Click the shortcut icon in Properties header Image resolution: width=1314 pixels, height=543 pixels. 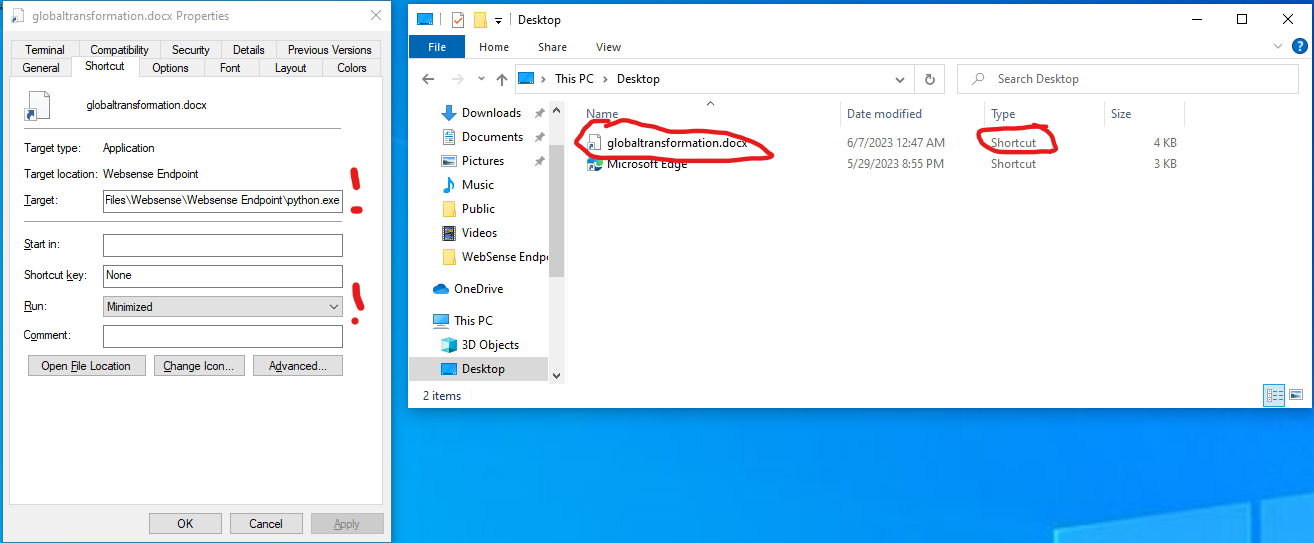tap(38, 105)
